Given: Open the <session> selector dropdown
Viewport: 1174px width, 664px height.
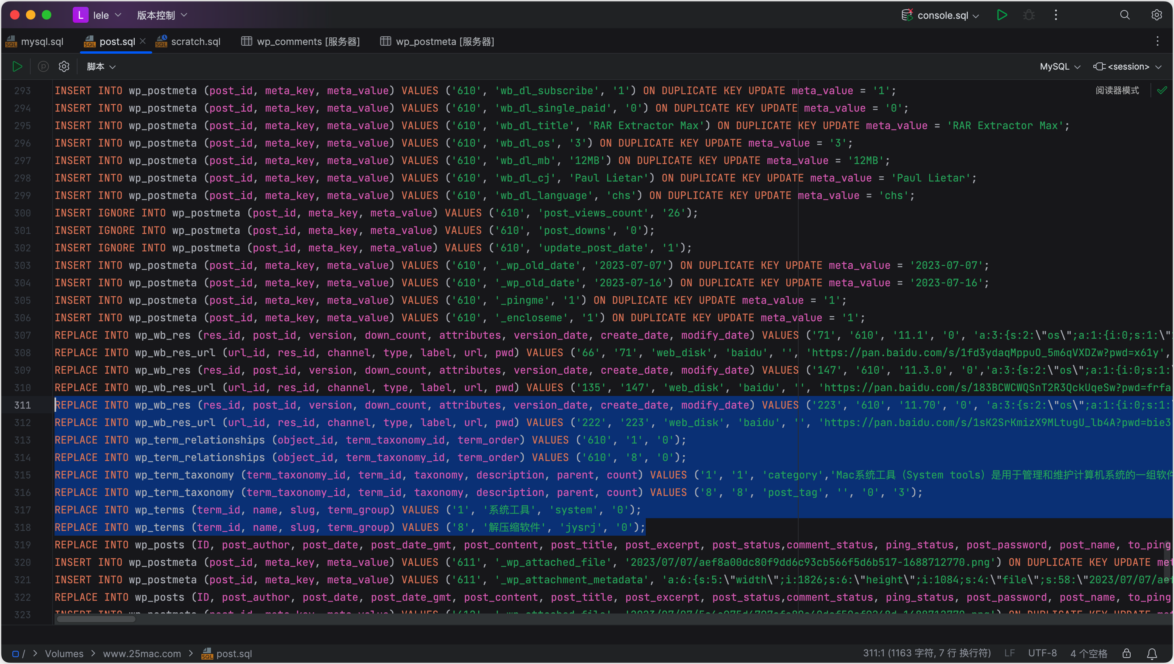Looking at the screenshot, I should [x=1134, y=67].
